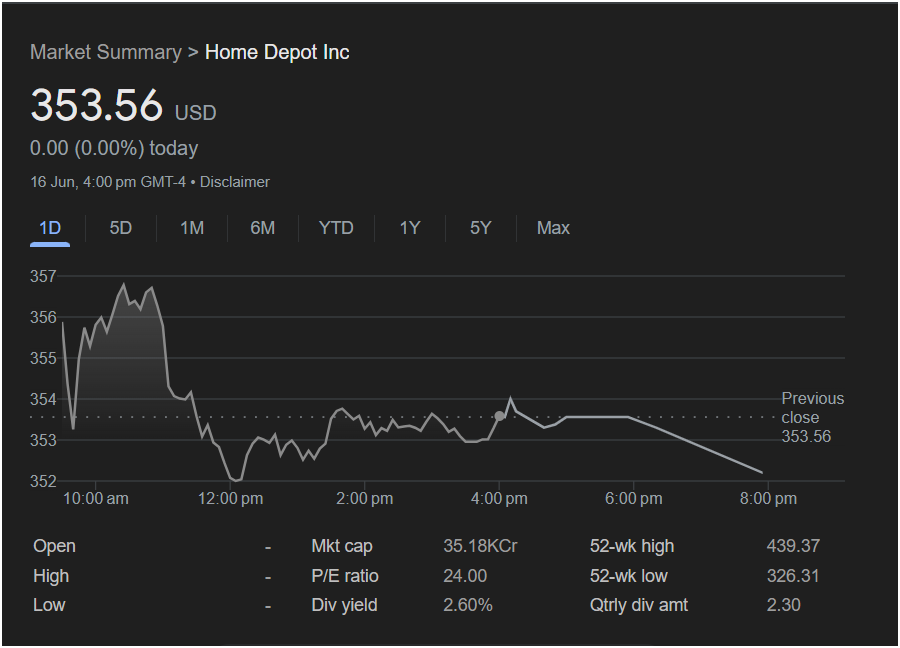
Task: Click the P/E ratio label
Action: 344,576
